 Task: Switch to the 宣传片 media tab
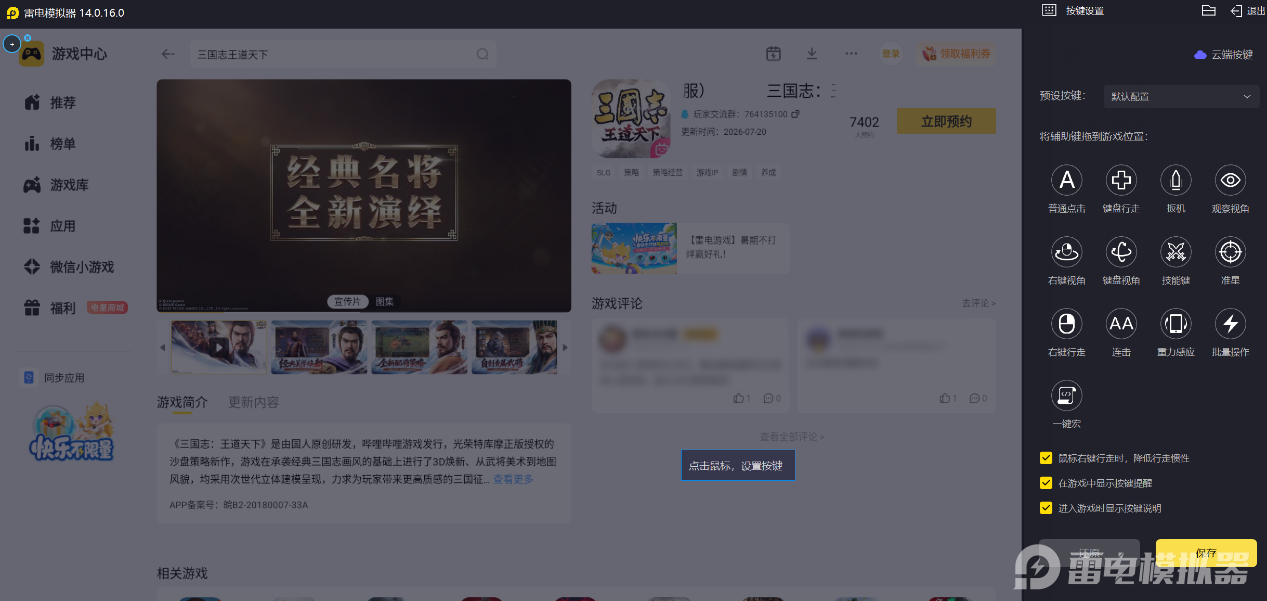tap(348, 301)
